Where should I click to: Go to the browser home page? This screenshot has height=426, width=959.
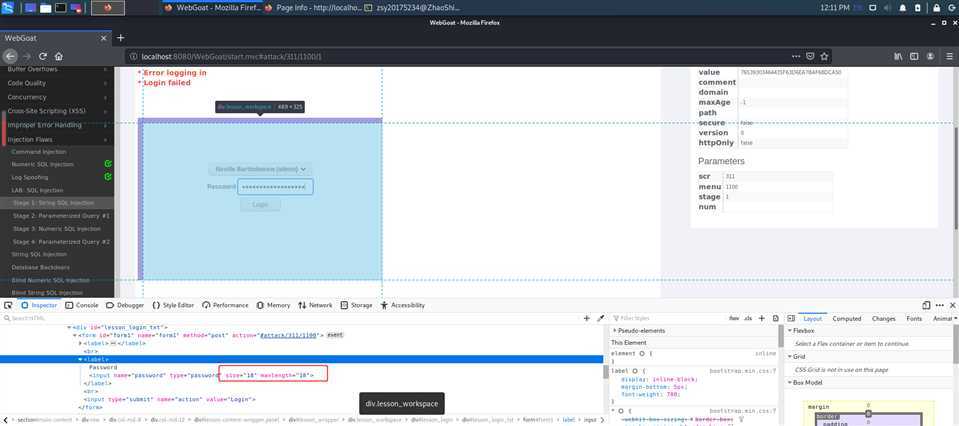coord(59,56)
